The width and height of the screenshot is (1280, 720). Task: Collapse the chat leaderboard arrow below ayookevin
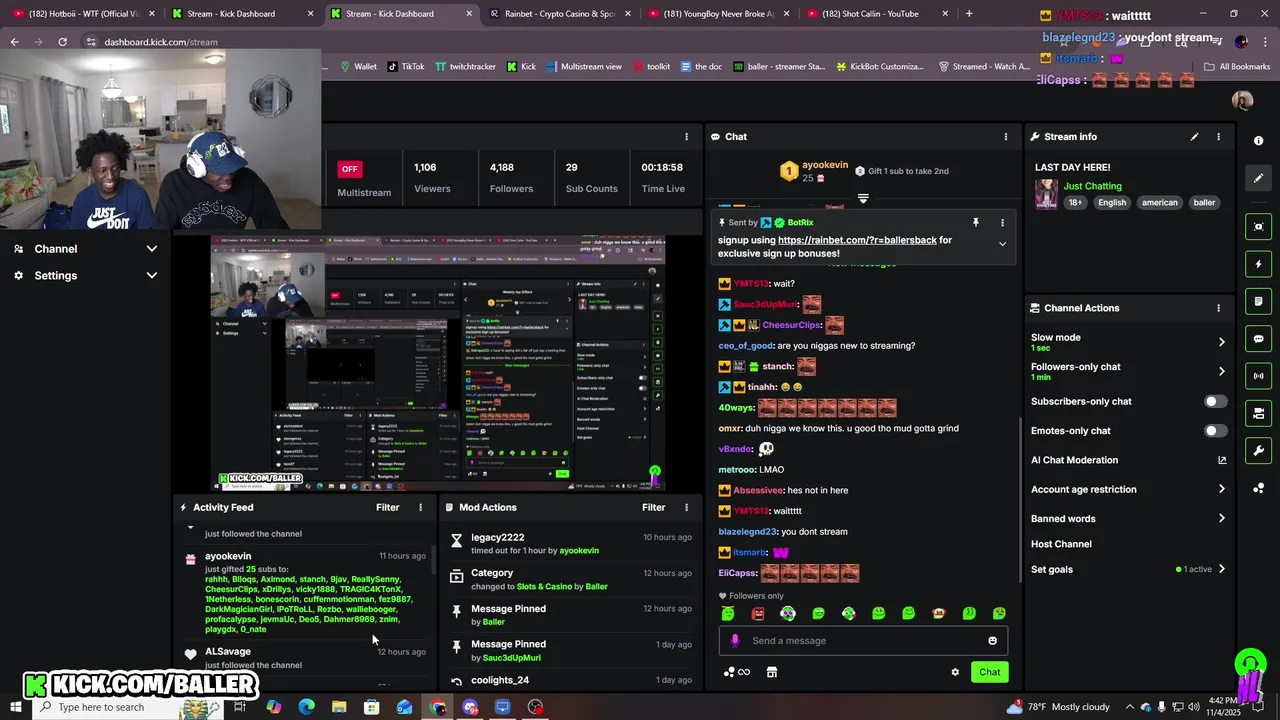point(863,198)
